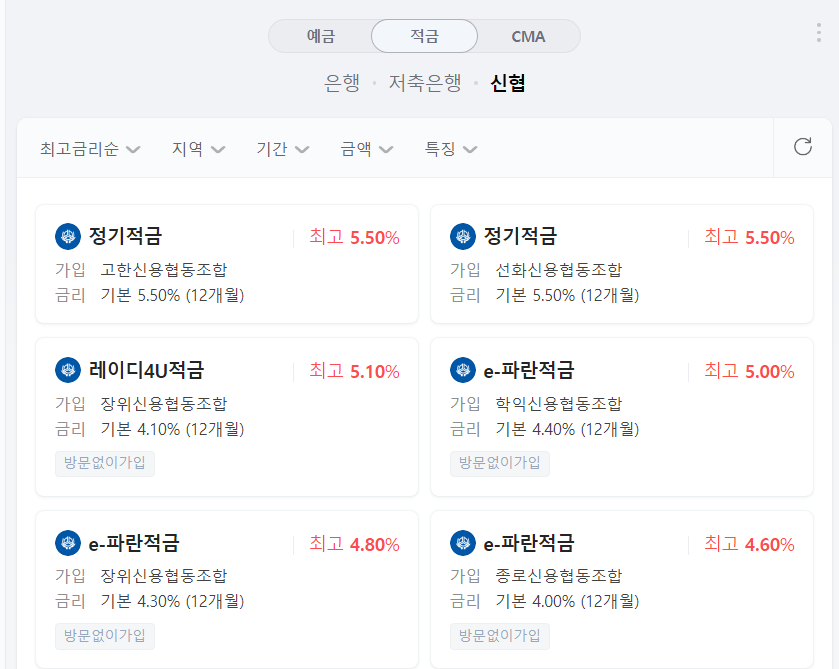The height and width of the screenshot is (669, 839).
Task: Click the 학익신용협동조합 name
Action: click(559, 403)
